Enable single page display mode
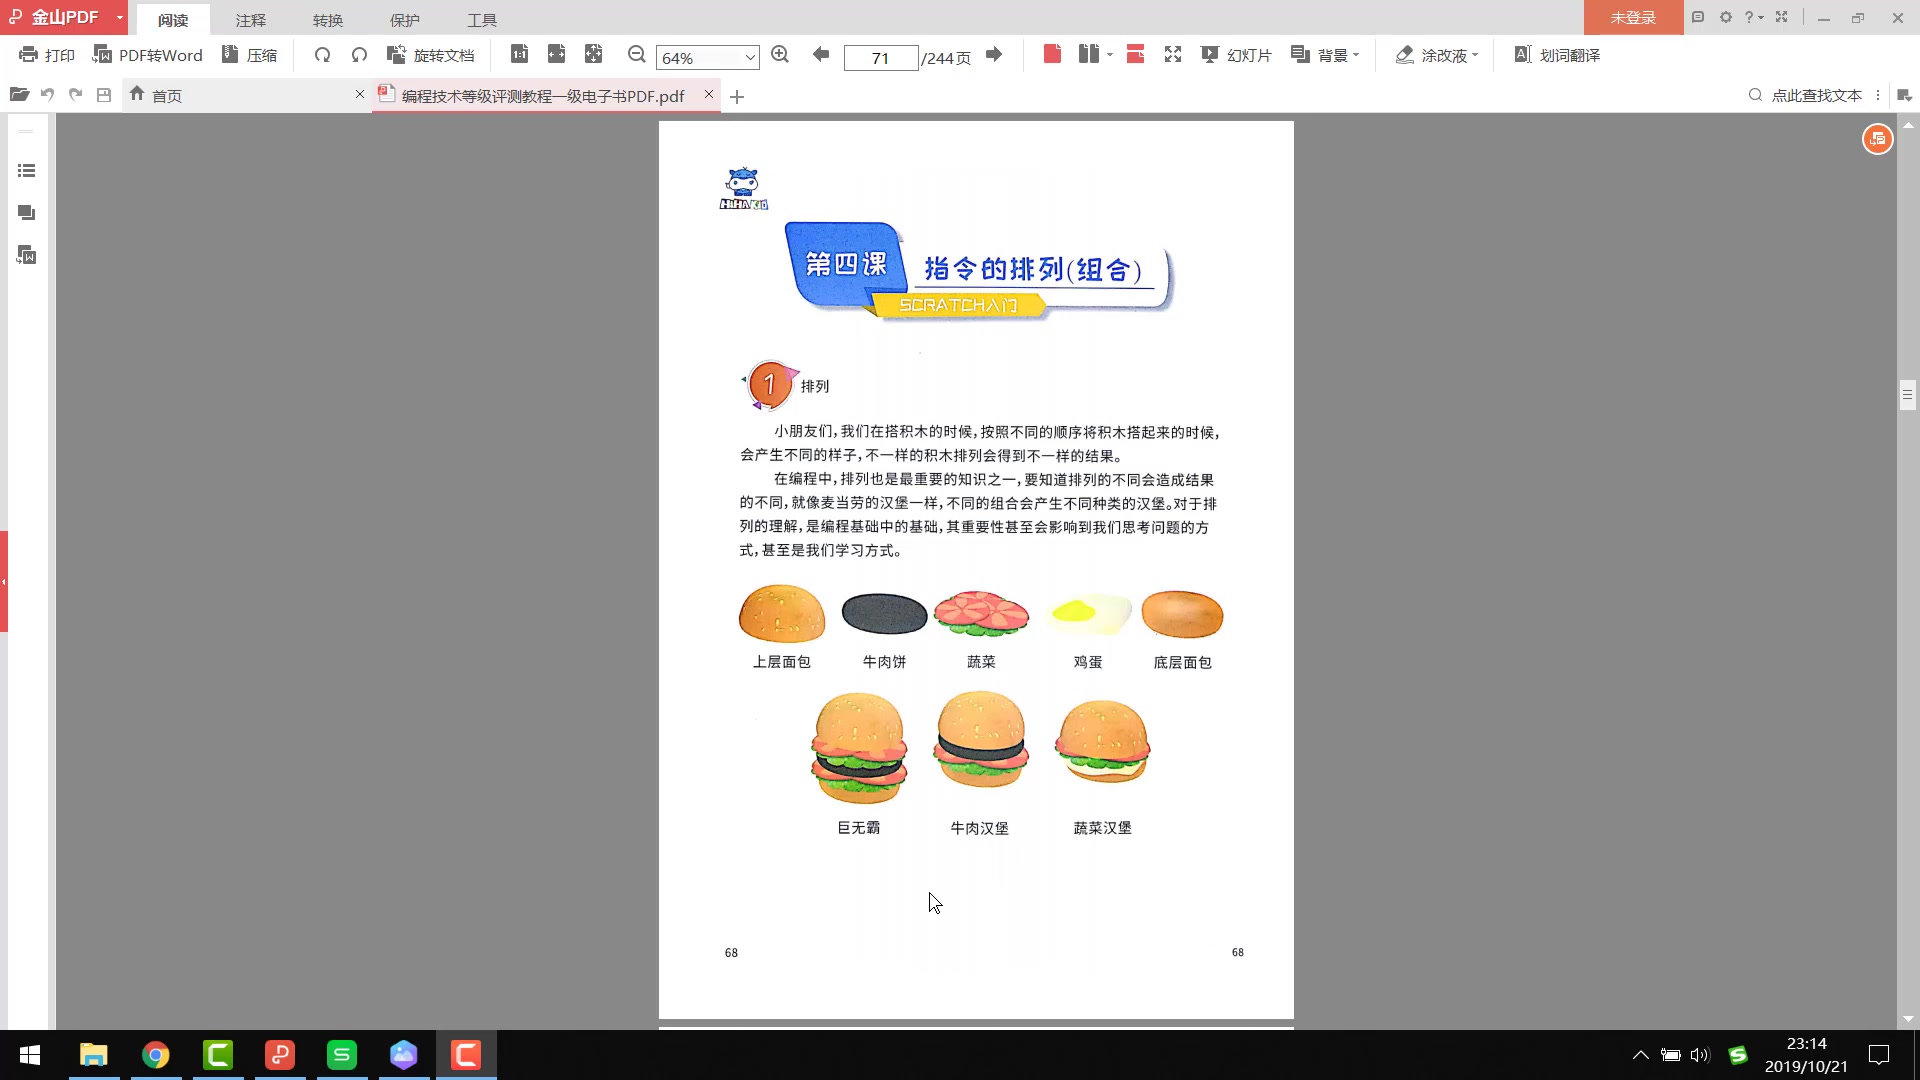This screenshot has height=1080, width=1920. (1052, 55)
